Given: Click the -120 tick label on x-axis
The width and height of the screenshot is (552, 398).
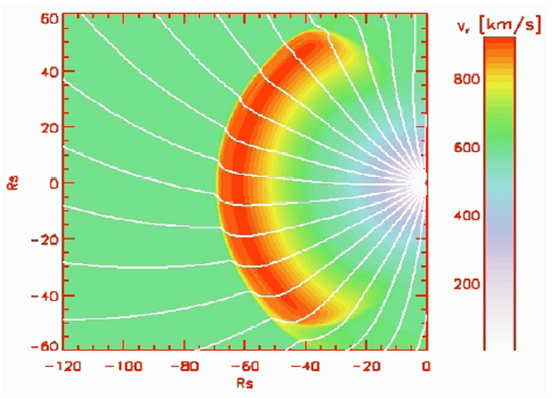Looking at the screenshot, I should coord(63,366).
